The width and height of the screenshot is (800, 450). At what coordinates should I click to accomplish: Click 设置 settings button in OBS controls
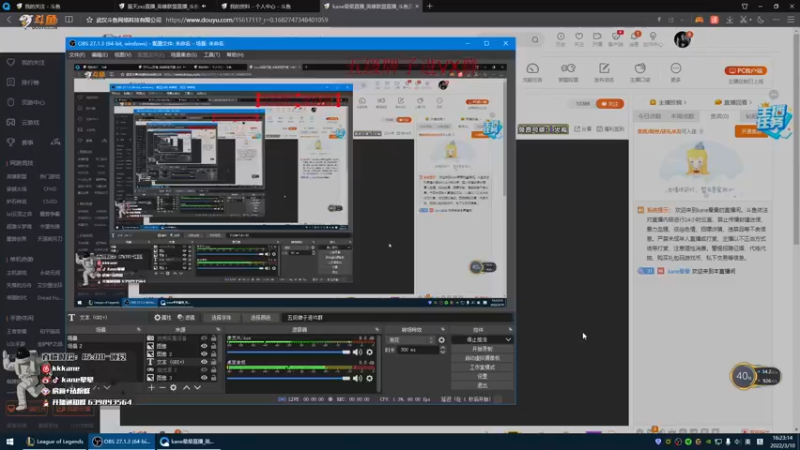482,377
